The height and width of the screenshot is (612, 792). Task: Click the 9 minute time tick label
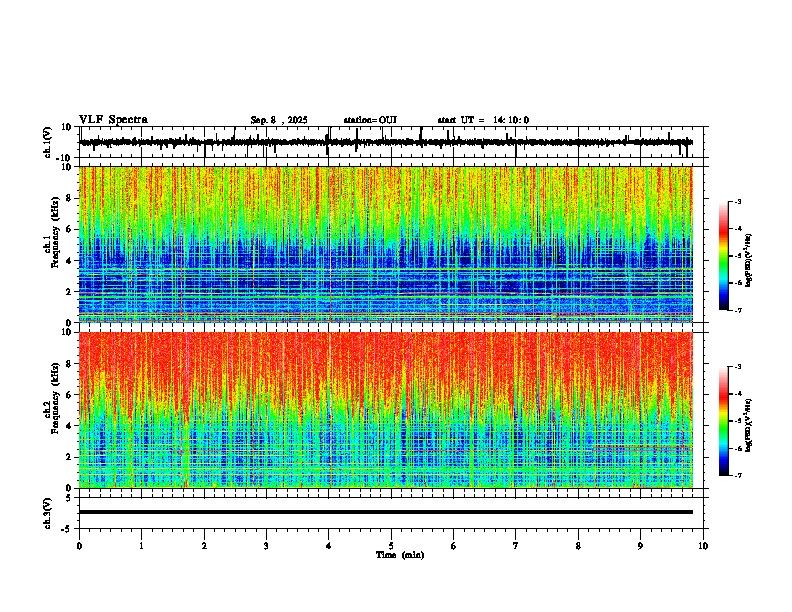point(640,546)
